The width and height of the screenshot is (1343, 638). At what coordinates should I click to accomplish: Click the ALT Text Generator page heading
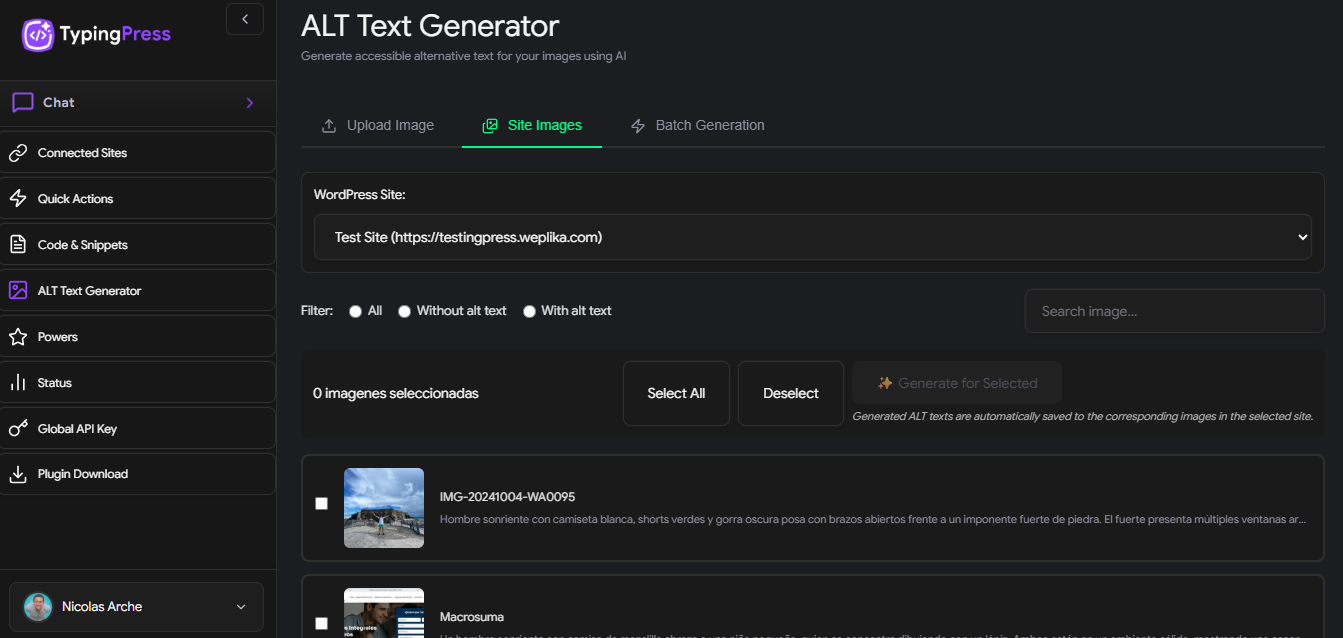[430, 25]
